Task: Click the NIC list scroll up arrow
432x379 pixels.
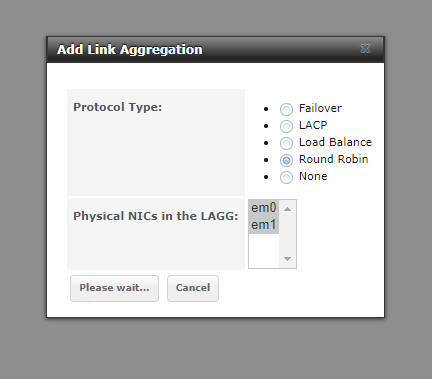Action: coord(287,209)
